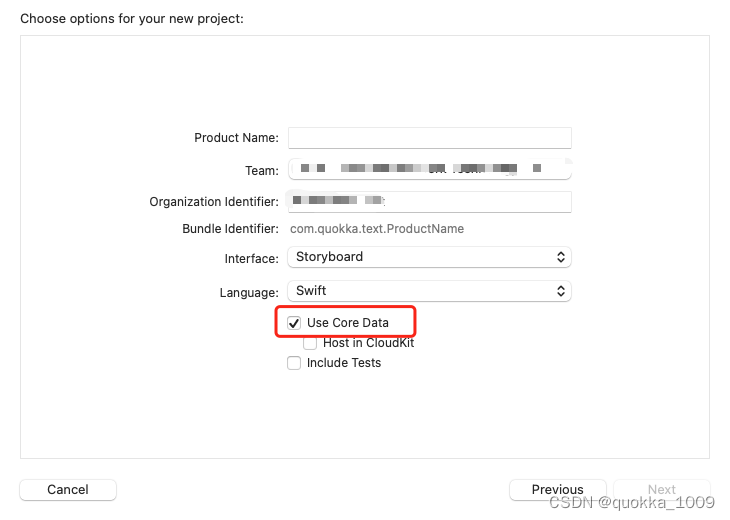Go back with the Previous button
Viewport: 730px width, 520px height.
tap(557, 490)
